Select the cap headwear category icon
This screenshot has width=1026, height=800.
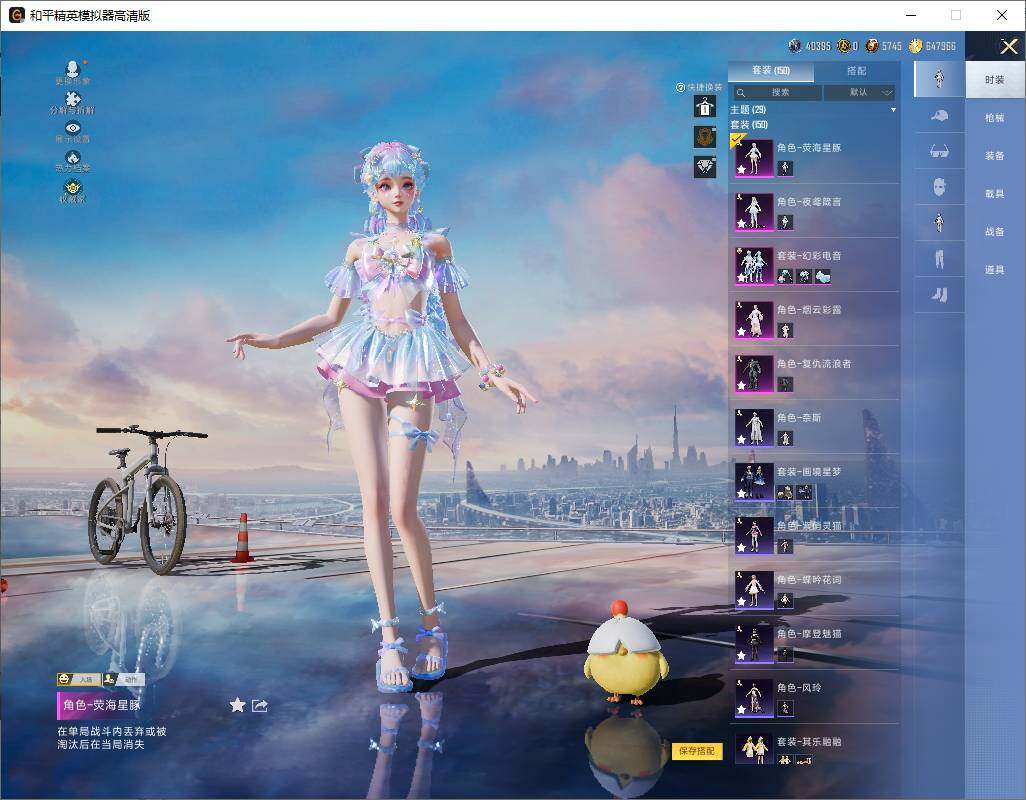pos(939,116)
